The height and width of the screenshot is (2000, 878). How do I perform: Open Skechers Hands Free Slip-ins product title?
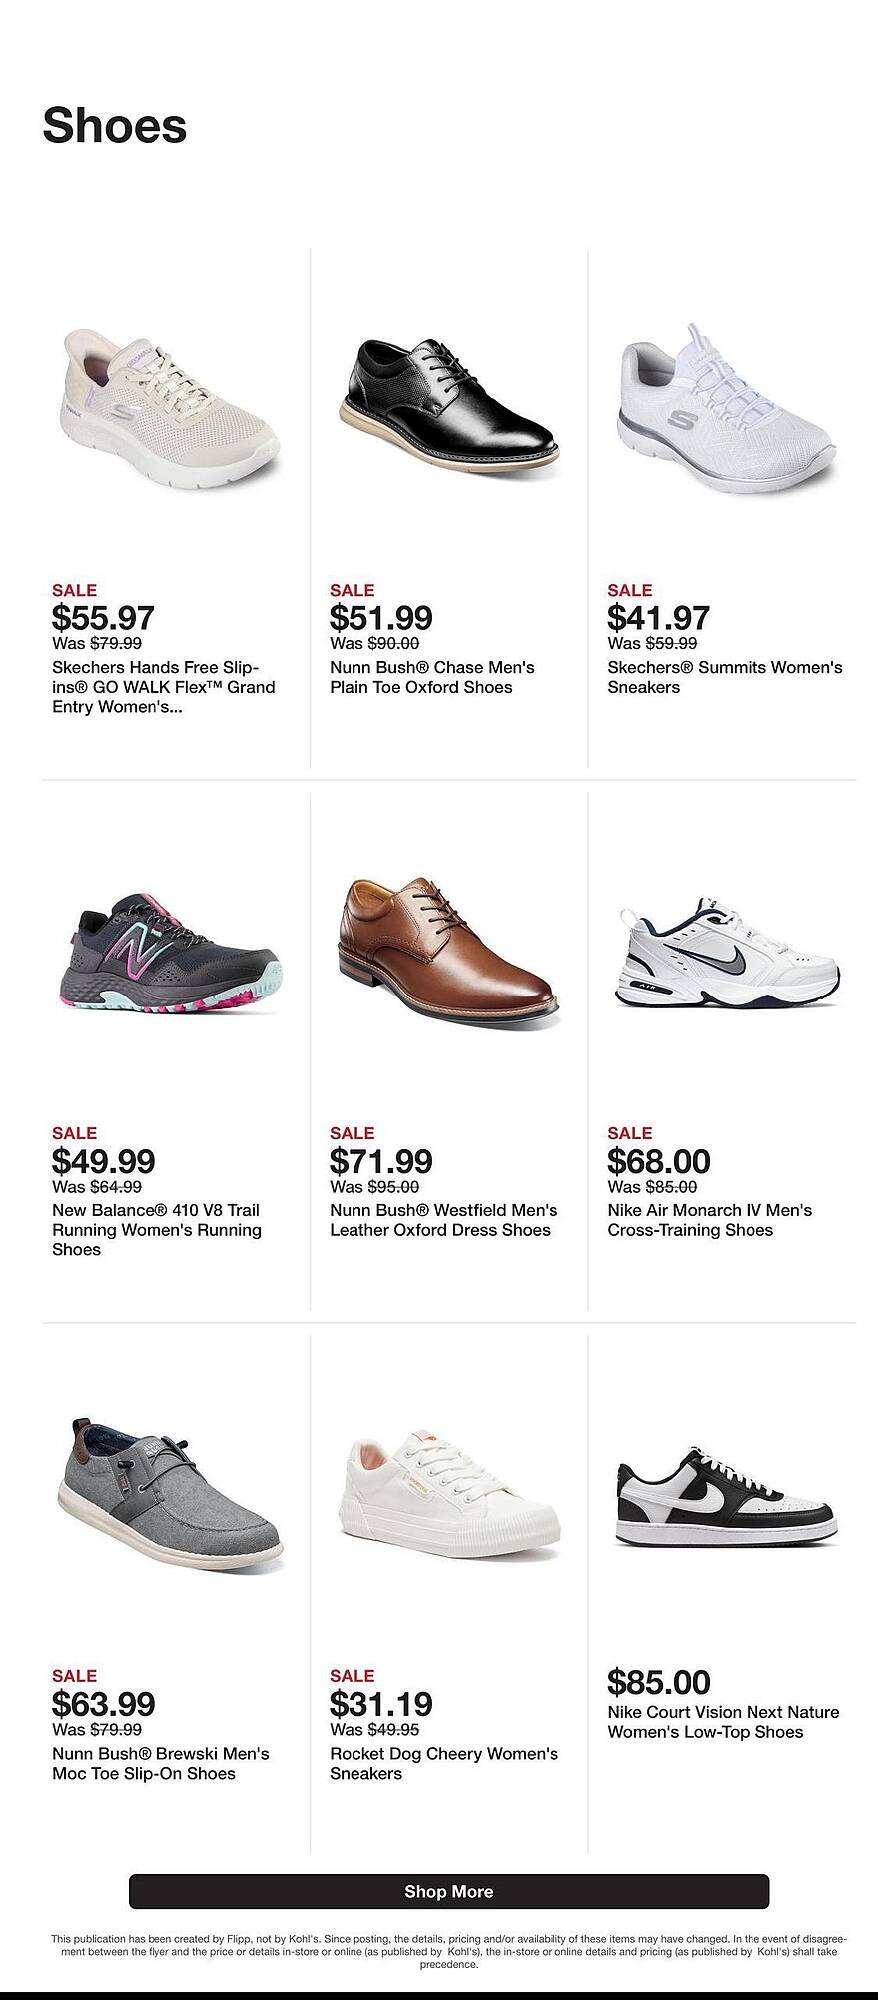(163, 687)
